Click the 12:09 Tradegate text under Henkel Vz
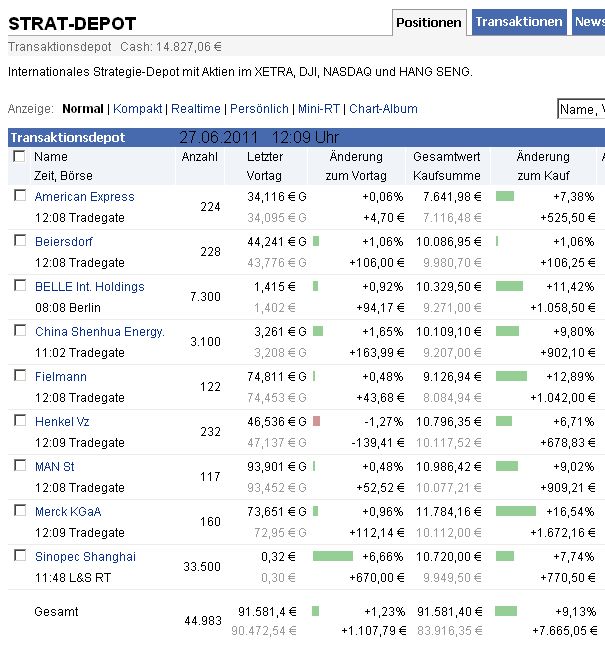This screenshot has height=649, width=605. click(x=79, y=443)
